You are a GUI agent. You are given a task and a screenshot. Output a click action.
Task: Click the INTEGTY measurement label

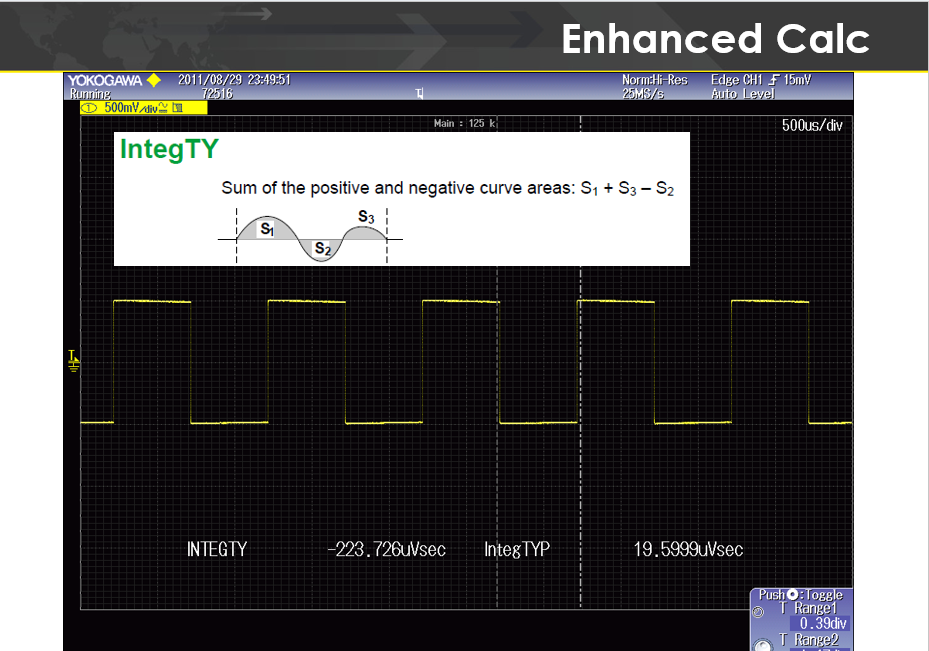[217, 549]
